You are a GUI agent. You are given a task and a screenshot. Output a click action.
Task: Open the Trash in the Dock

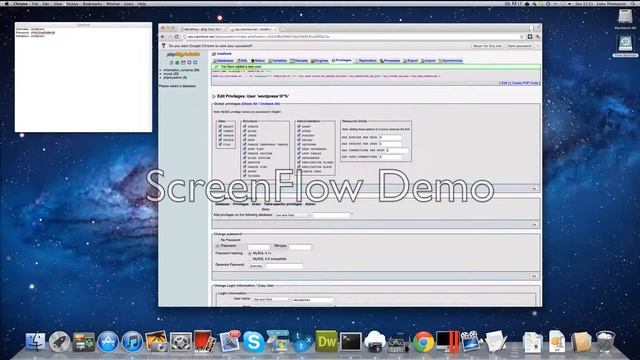pos(605,341)
